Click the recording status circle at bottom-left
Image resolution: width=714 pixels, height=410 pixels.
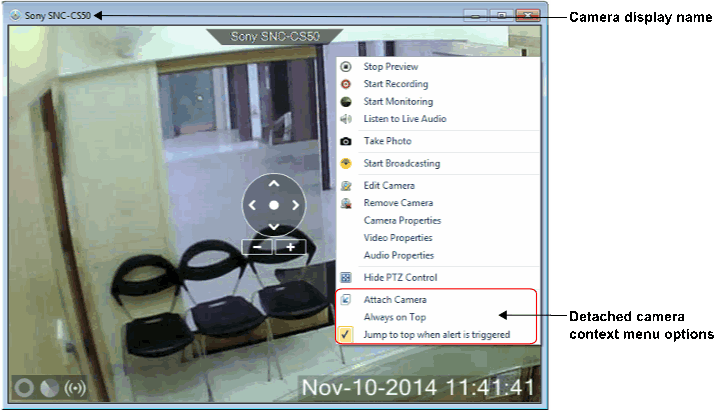[x=24, y=388]
